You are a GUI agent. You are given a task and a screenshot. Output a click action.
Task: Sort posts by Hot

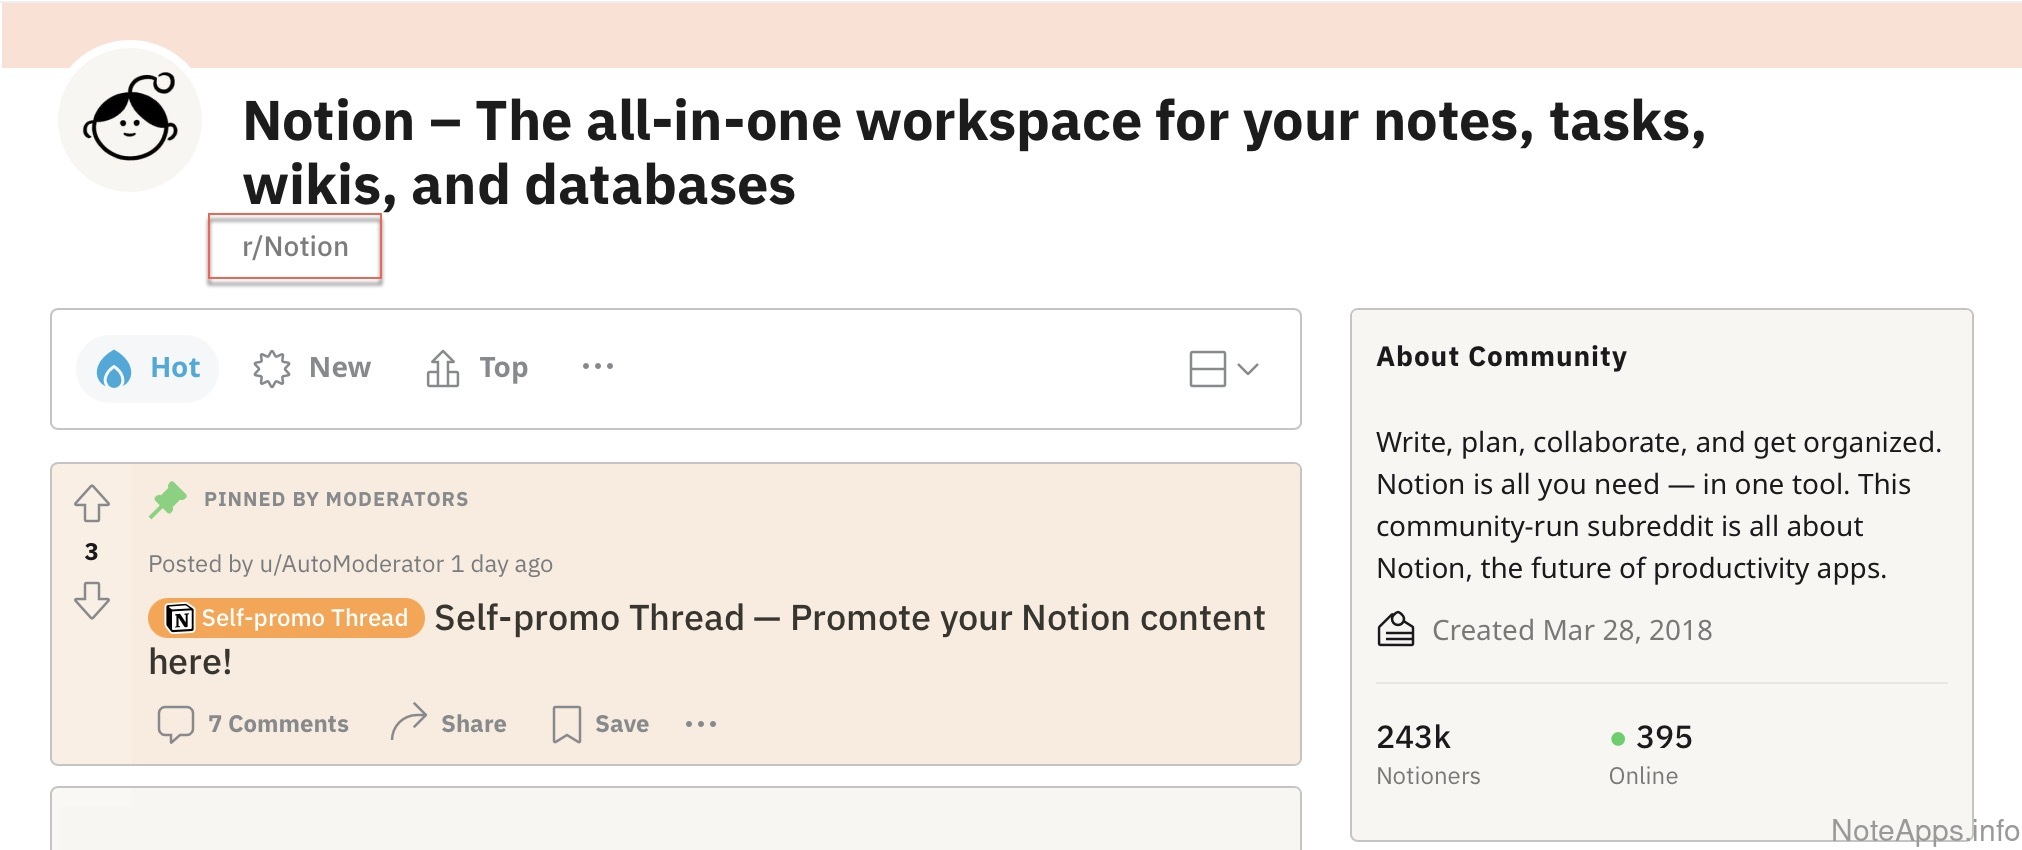coord(148,369)
